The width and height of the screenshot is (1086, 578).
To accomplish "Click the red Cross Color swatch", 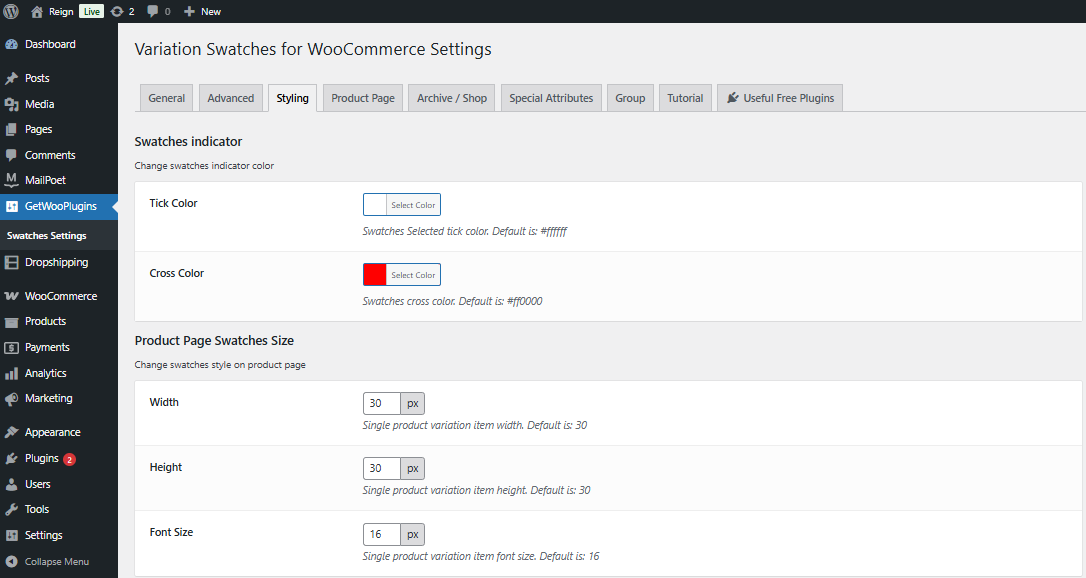I will (x=374, y=274).
